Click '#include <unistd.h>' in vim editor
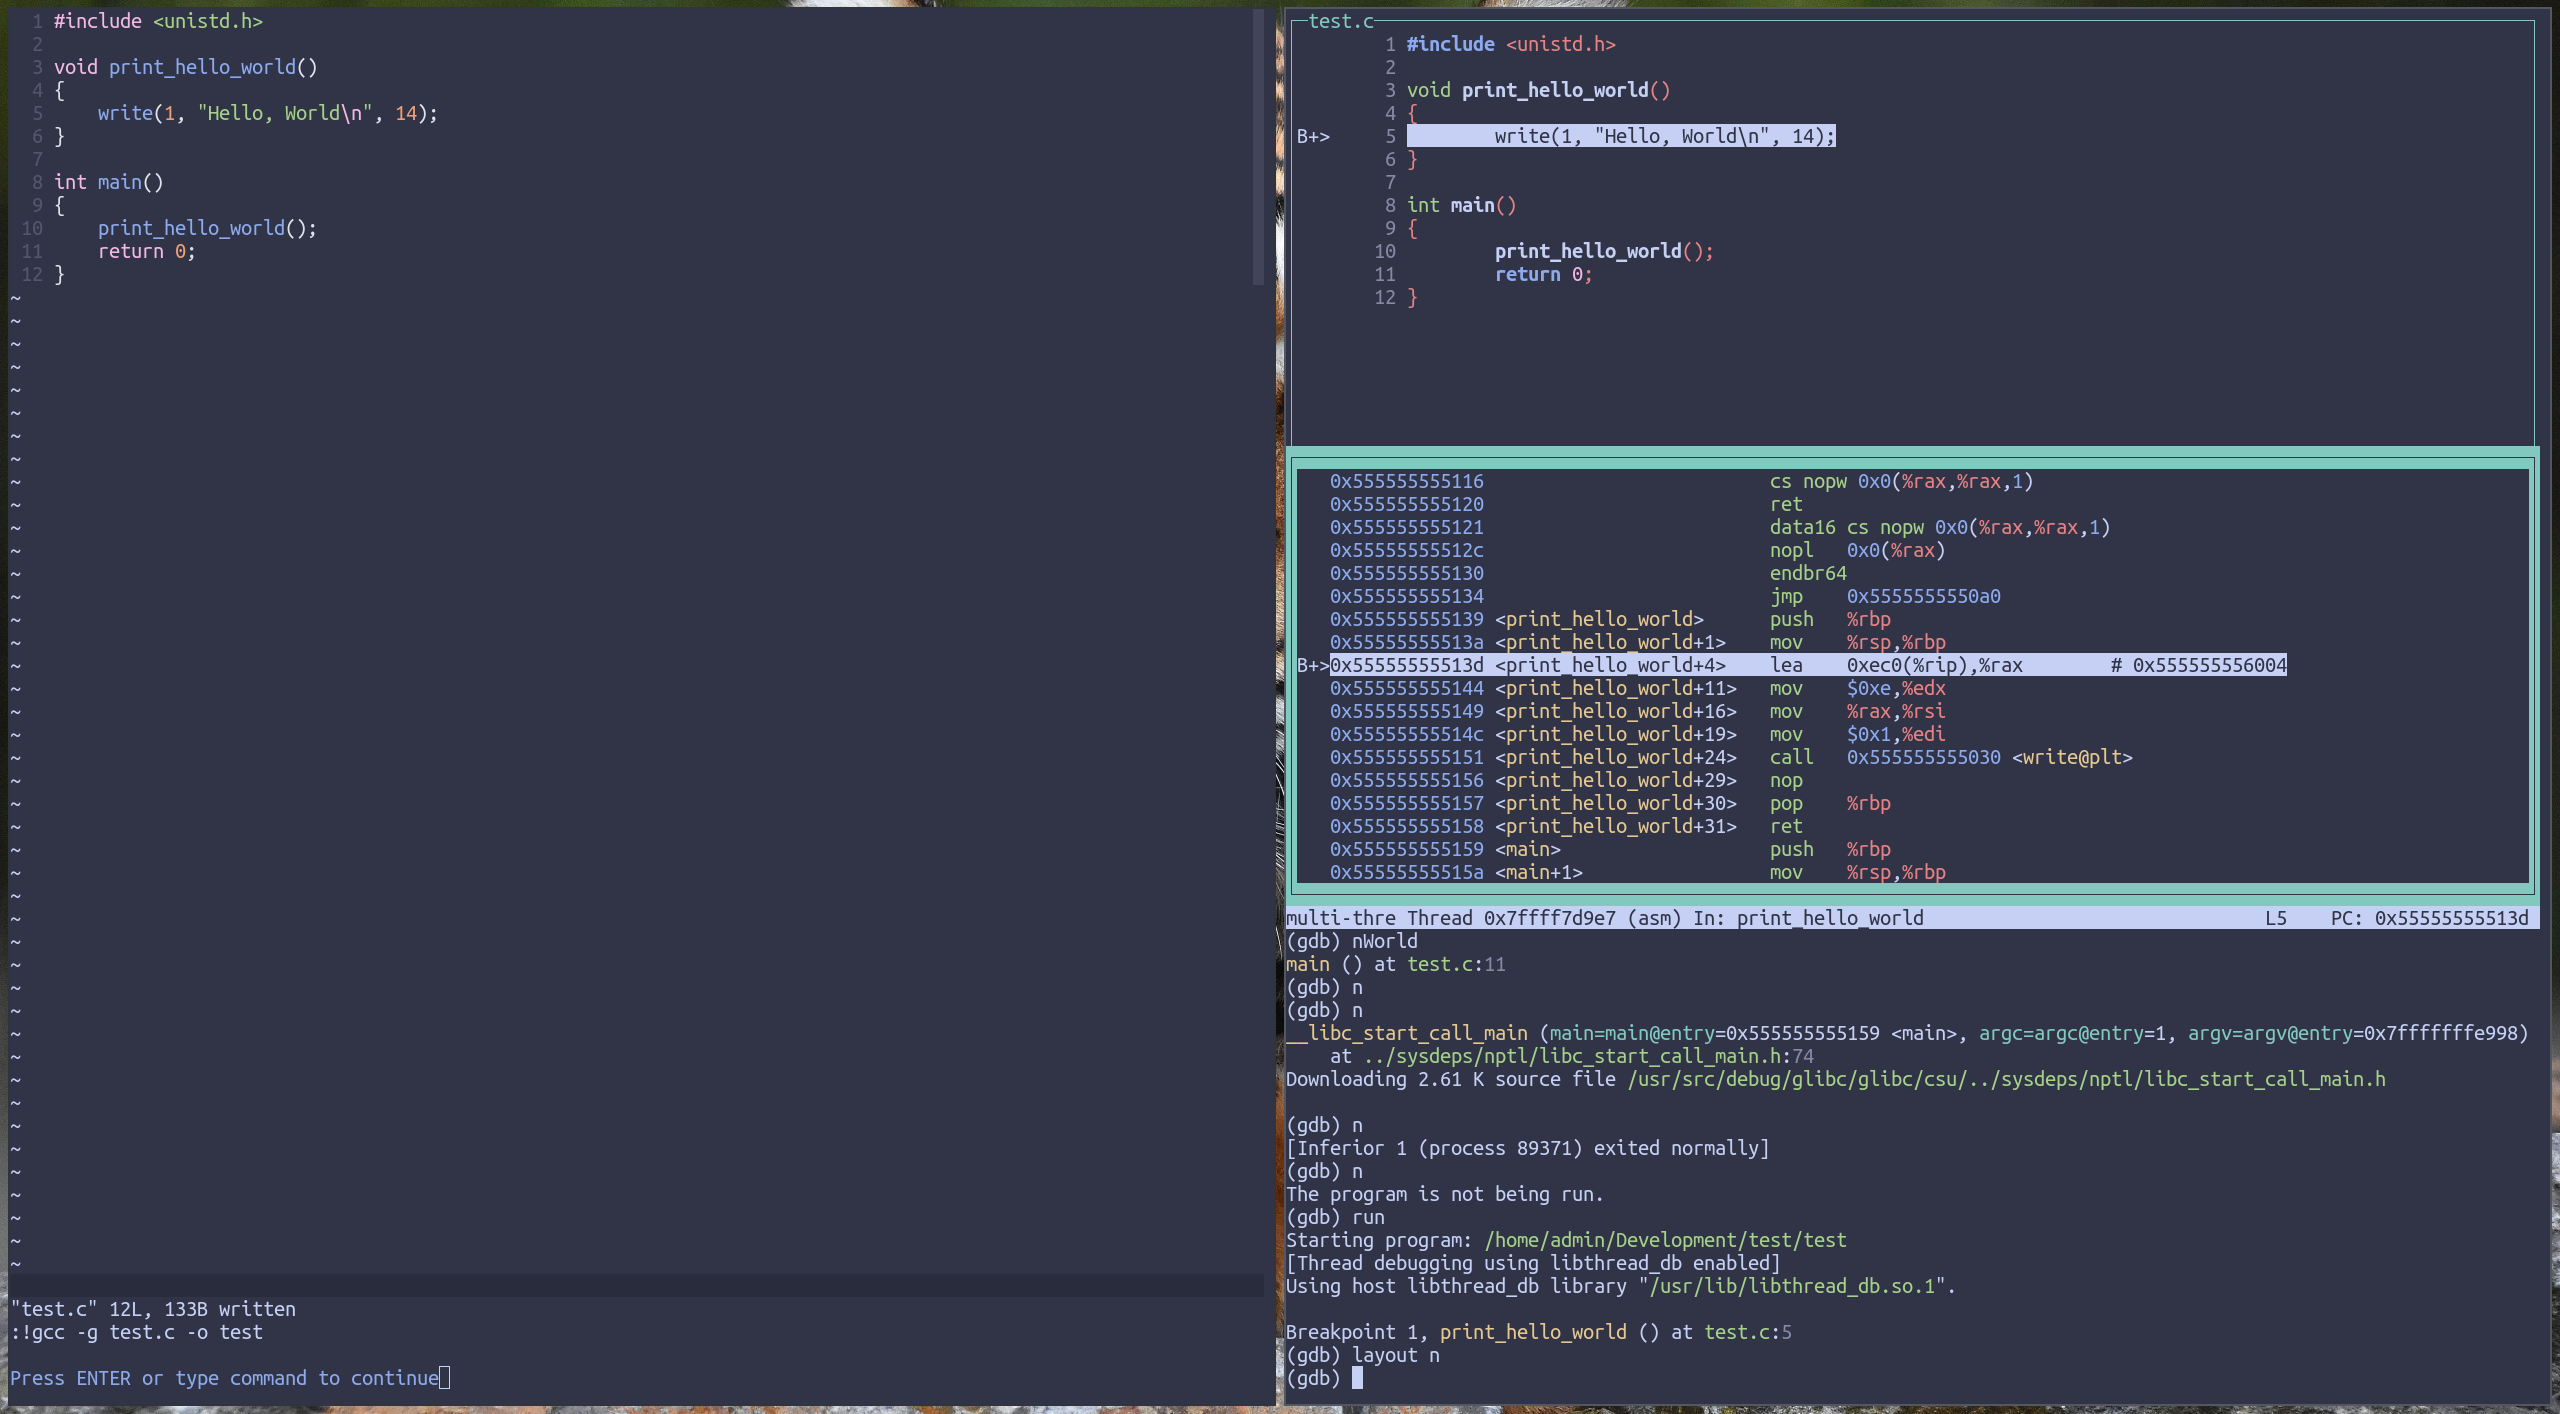 pos(158,21)
